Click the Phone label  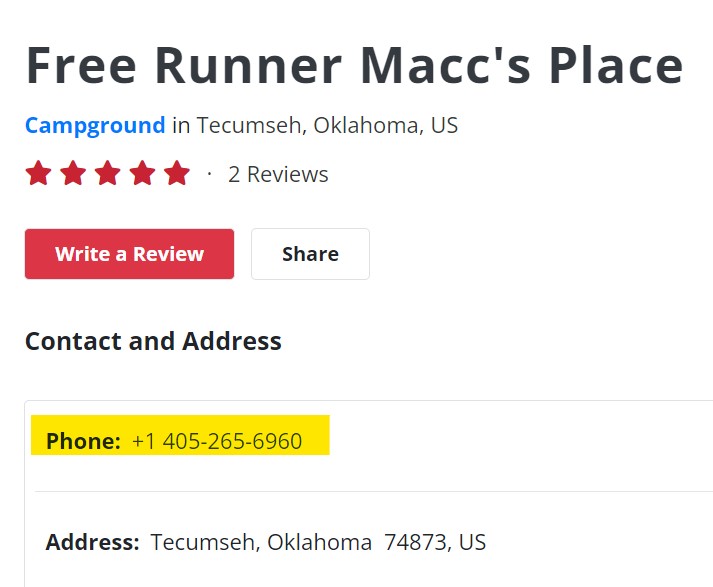click(83, 441)
